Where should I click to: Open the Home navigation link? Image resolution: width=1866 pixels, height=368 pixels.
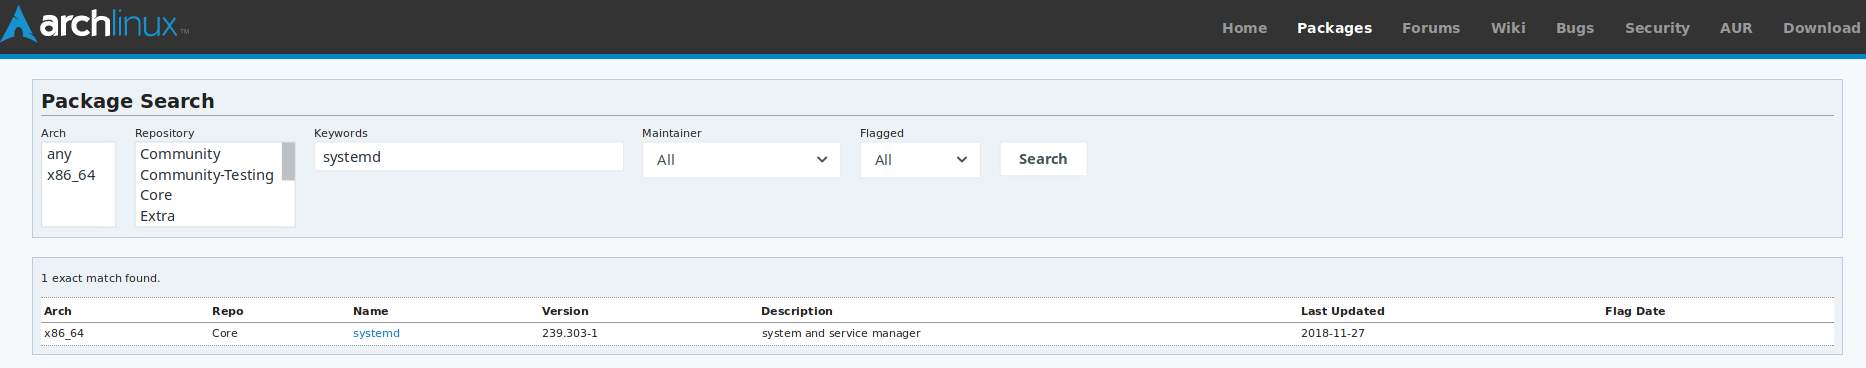point(1244,28)
